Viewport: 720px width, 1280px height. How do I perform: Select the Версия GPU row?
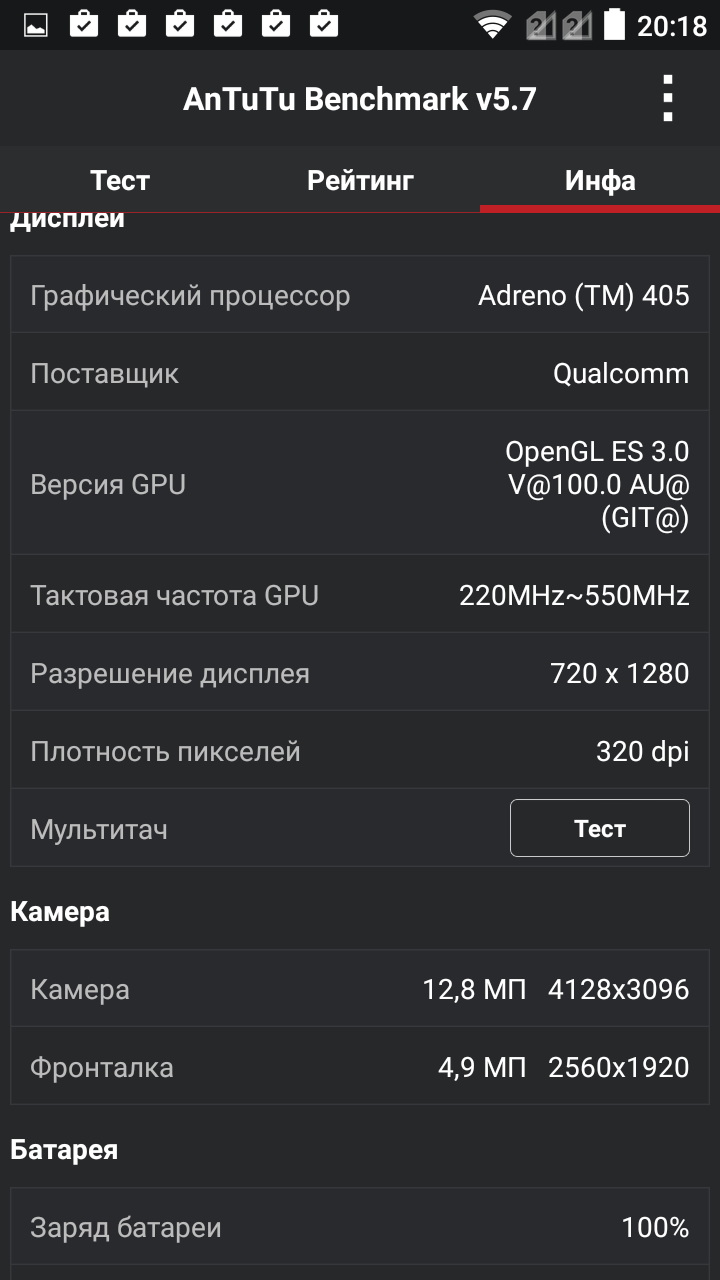tap(360, 484)
